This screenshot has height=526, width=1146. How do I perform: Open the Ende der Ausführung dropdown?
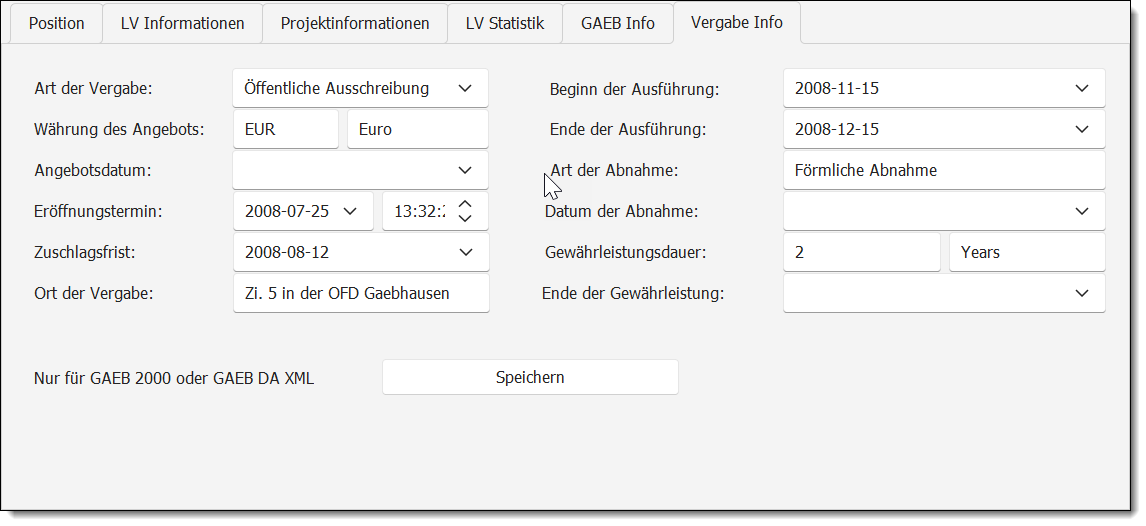tap(1081, 129)
